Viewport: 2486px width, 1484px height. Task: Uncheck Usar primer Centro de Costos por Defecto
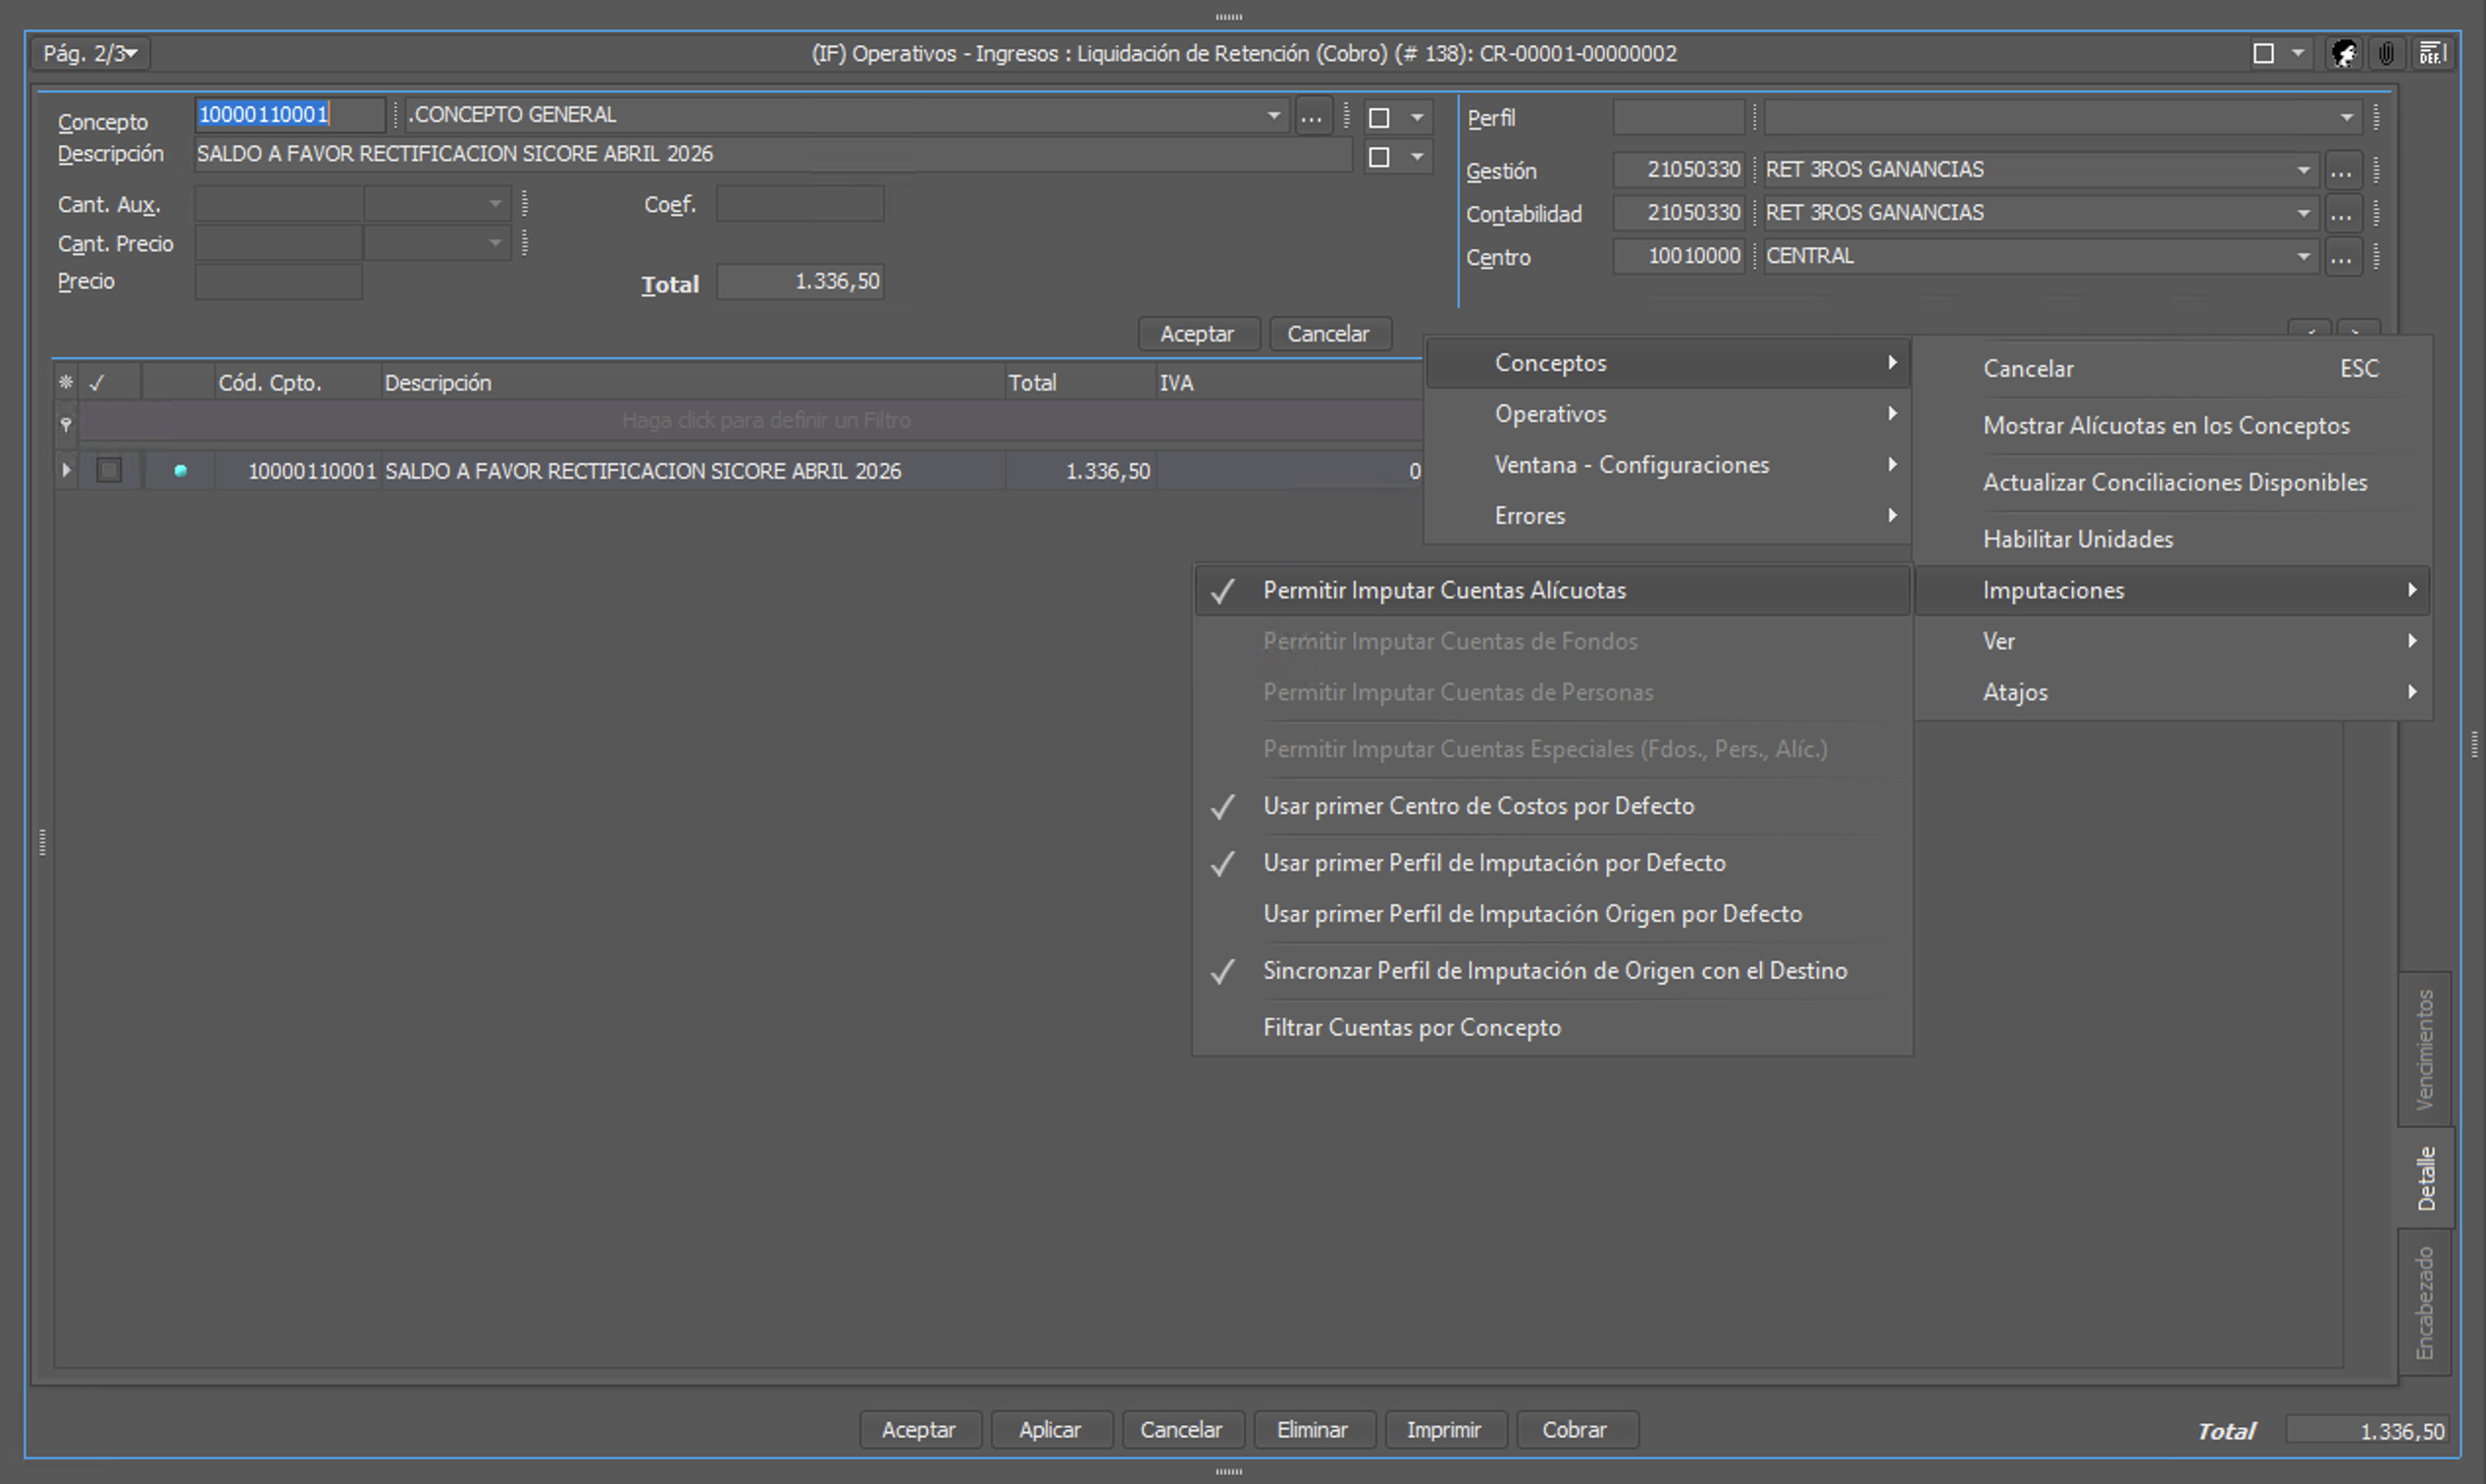click(1552, 806)
